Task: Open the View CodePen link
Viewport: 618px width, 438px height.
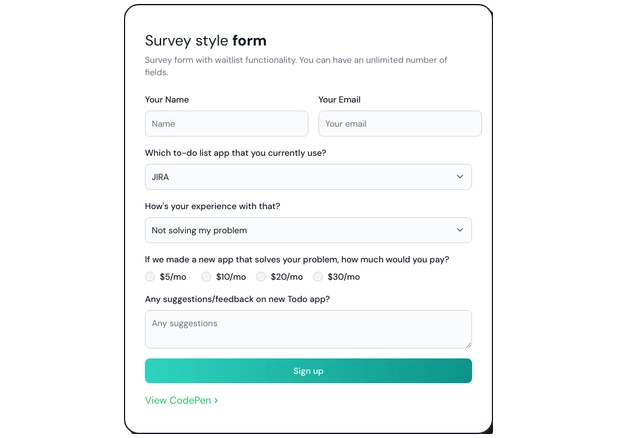Action: 177,401
